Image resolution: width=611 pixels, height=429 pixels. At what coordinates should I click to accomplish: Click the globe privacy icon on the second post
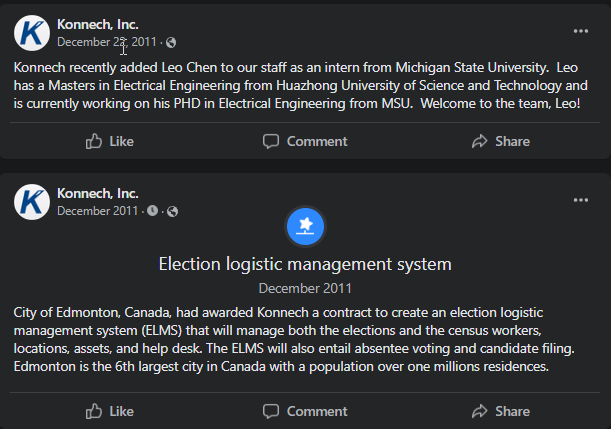(x=172, y=211)
